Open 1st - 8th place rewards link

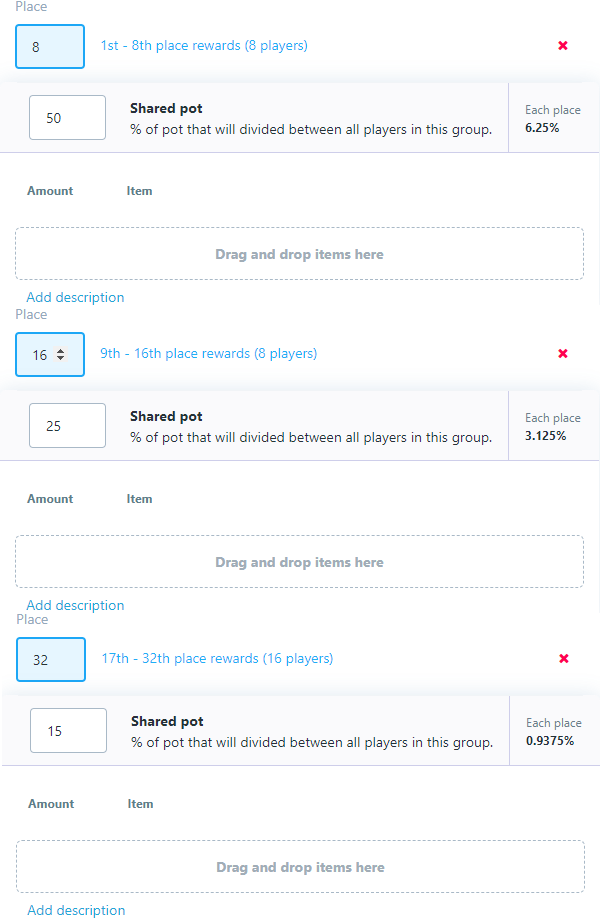tap(204, 46)
